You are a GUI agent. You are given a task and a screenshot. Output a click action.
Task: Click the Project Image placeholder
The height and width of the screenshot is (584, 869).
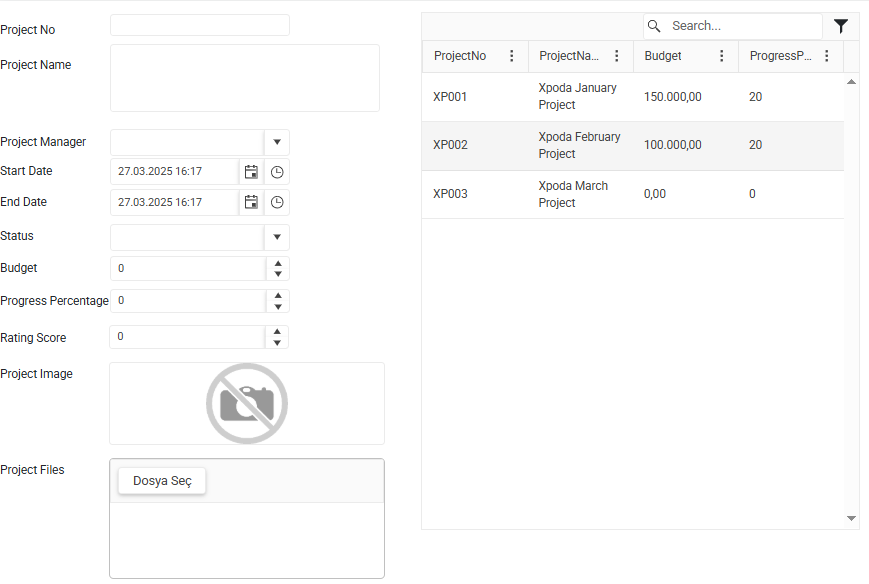[x=247, y=403]
